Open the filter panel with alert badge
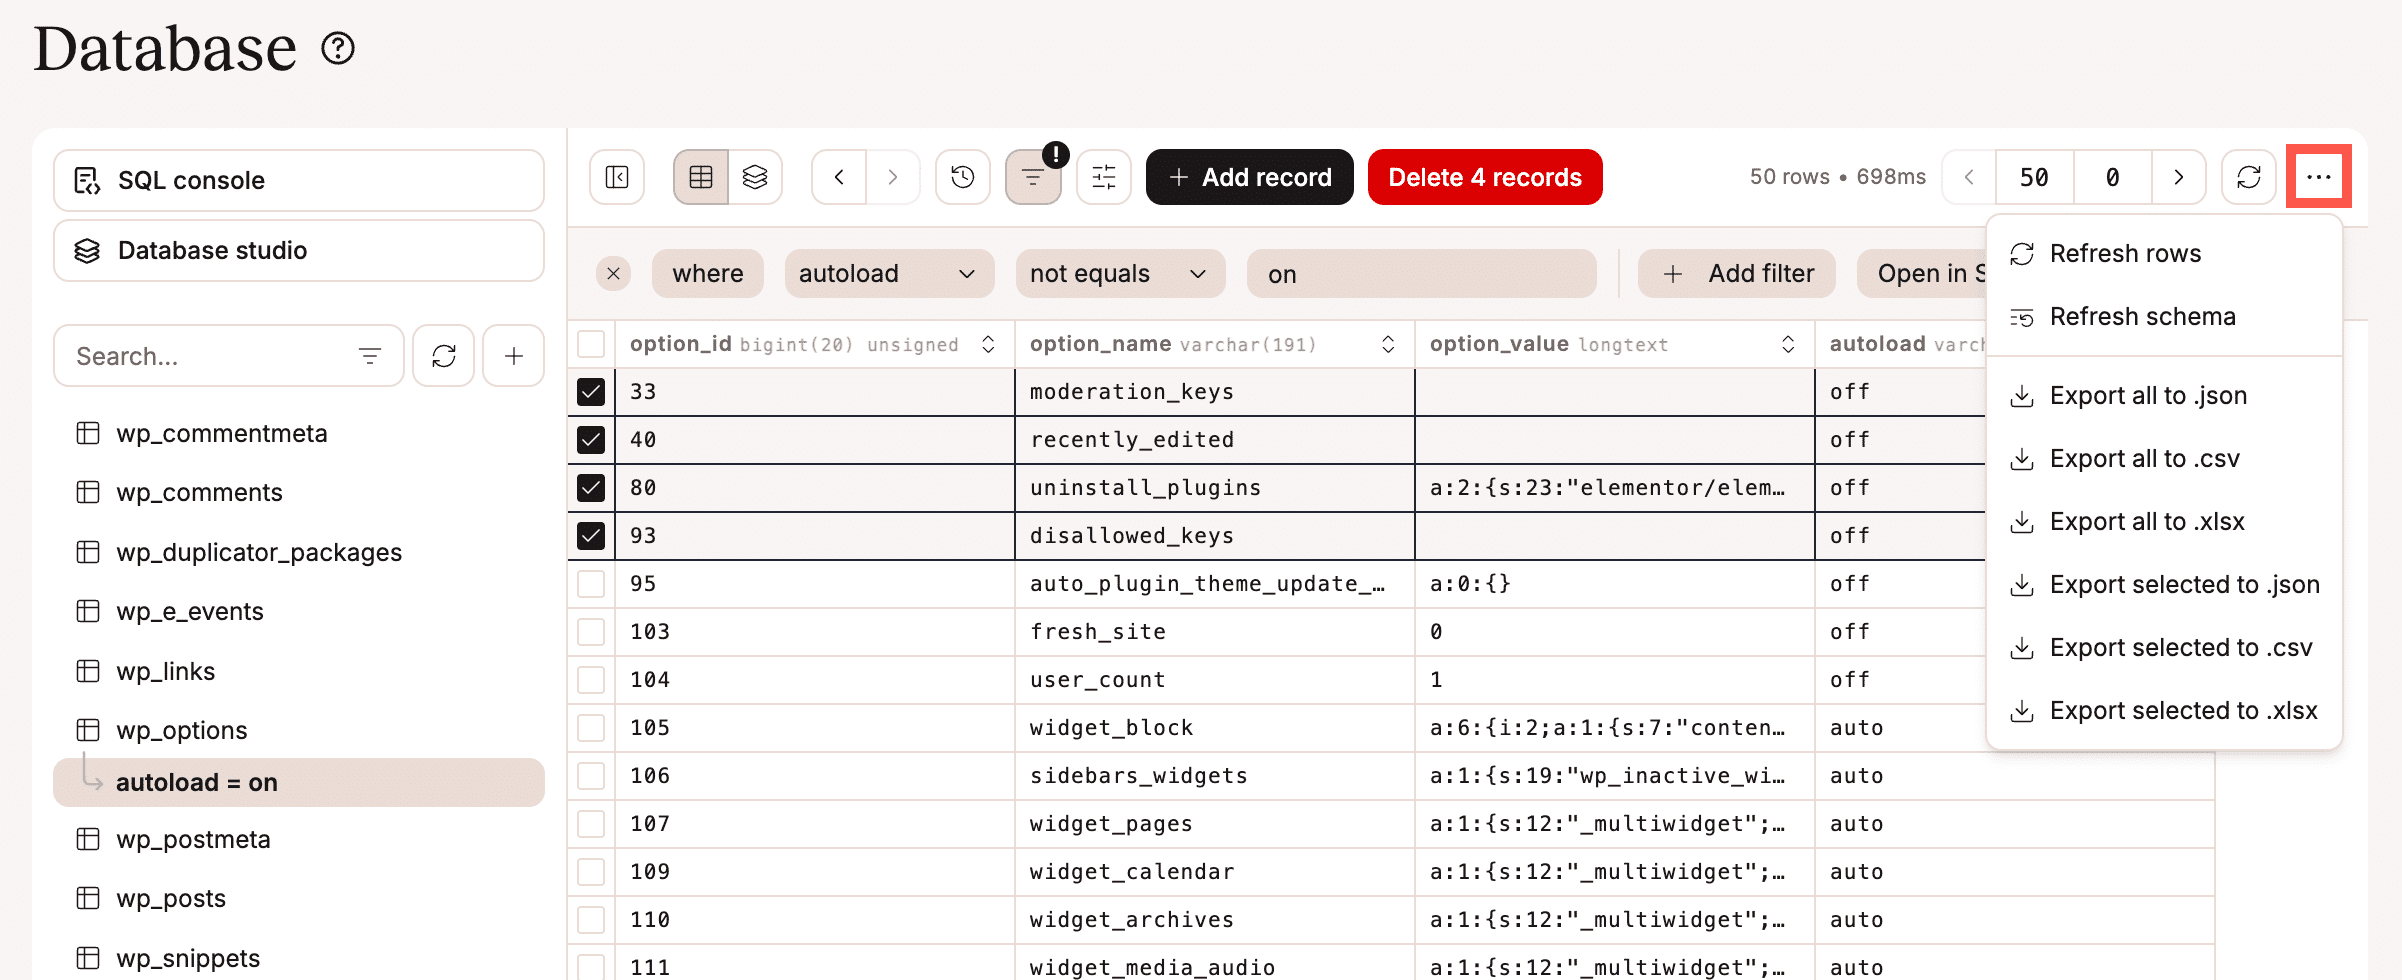This screenshot has width=2402, height=980. click(x=1032, y=176)
